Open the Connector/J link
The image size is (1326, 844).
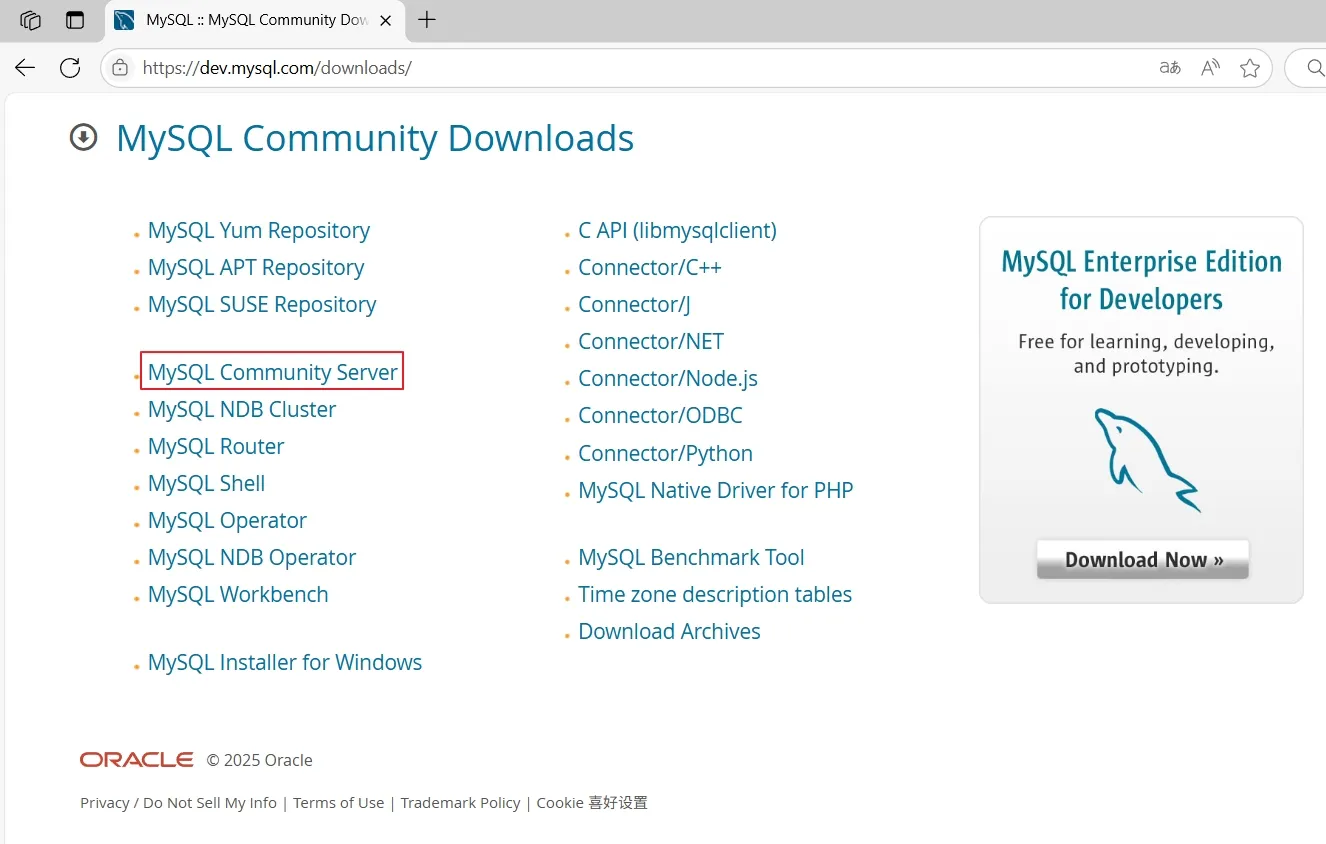[634, 304]
